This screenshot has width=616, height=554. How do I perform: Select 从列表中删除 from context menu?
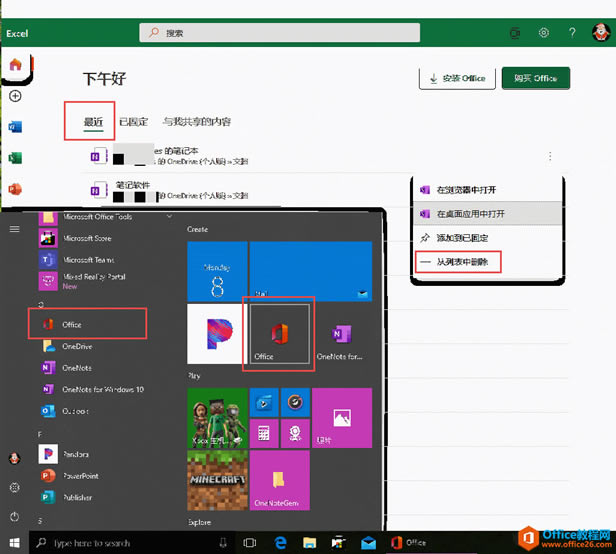tap(458, 262)
